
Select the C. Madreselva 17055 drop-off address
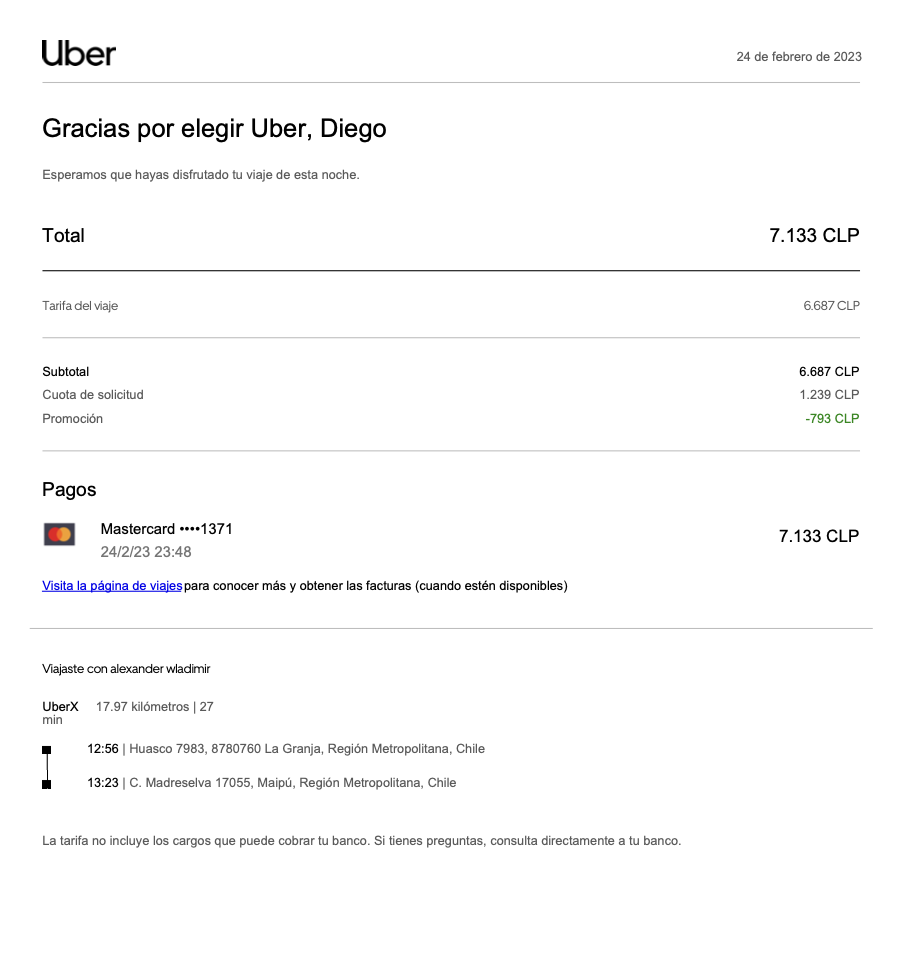292,783
